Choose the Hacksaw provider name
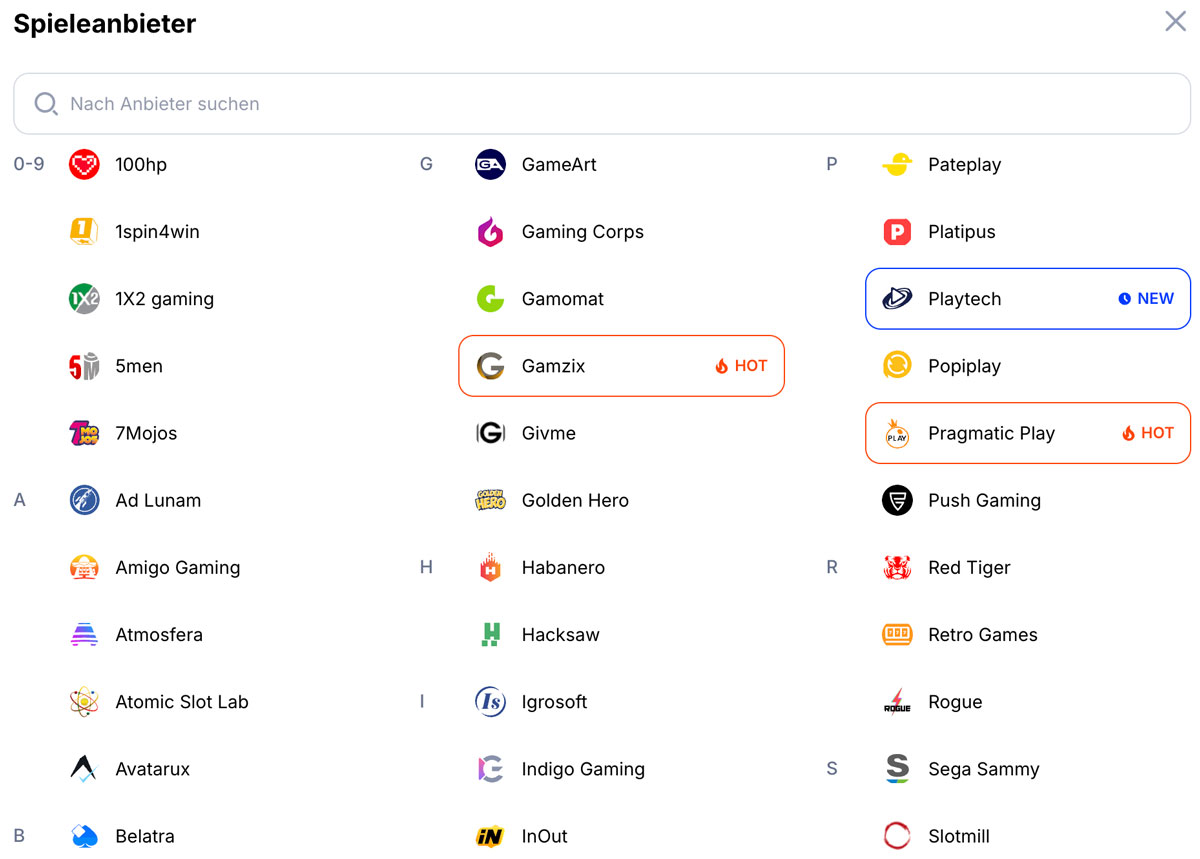This screenshot has height=859, width=1200. click(x=560, y=634)
